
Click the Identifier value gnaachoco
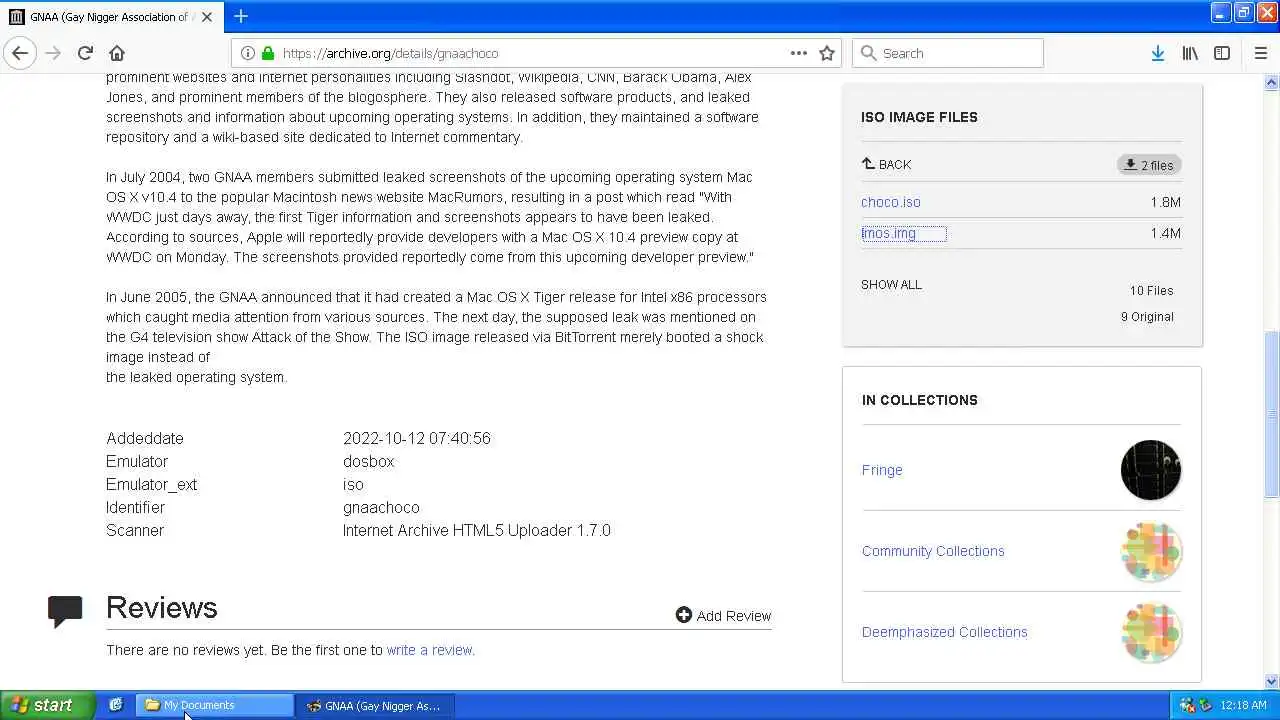pos(381,507)
